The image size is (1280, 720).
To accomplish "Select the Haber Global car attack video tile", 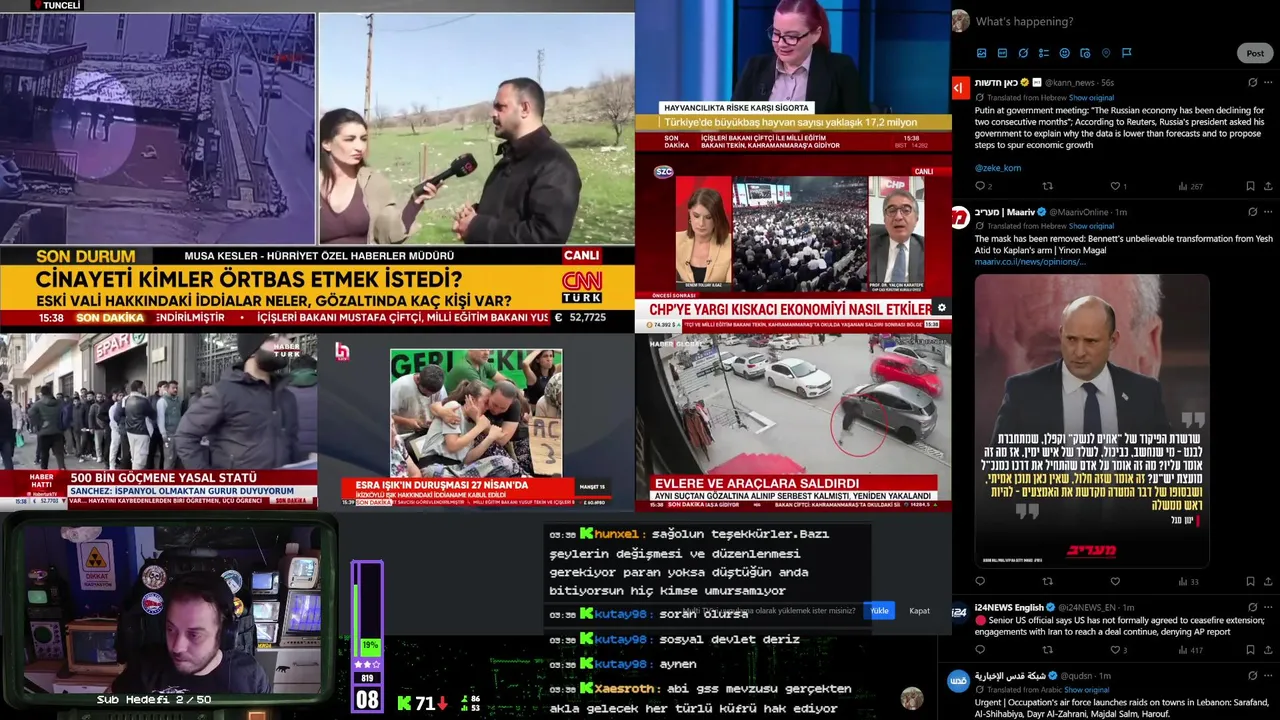I will [x=793, y=421].
